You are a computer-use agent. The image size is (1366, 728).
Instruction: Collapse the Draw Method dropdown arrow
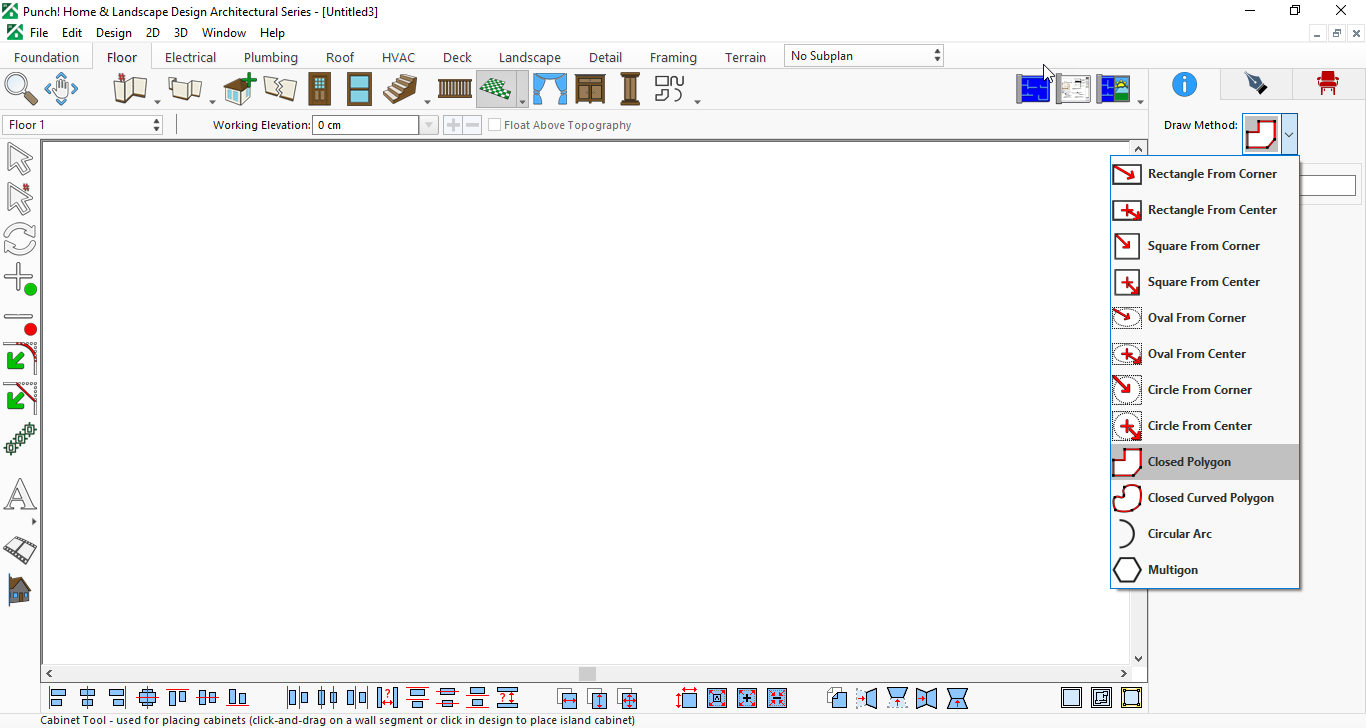tap(1290, 134)
